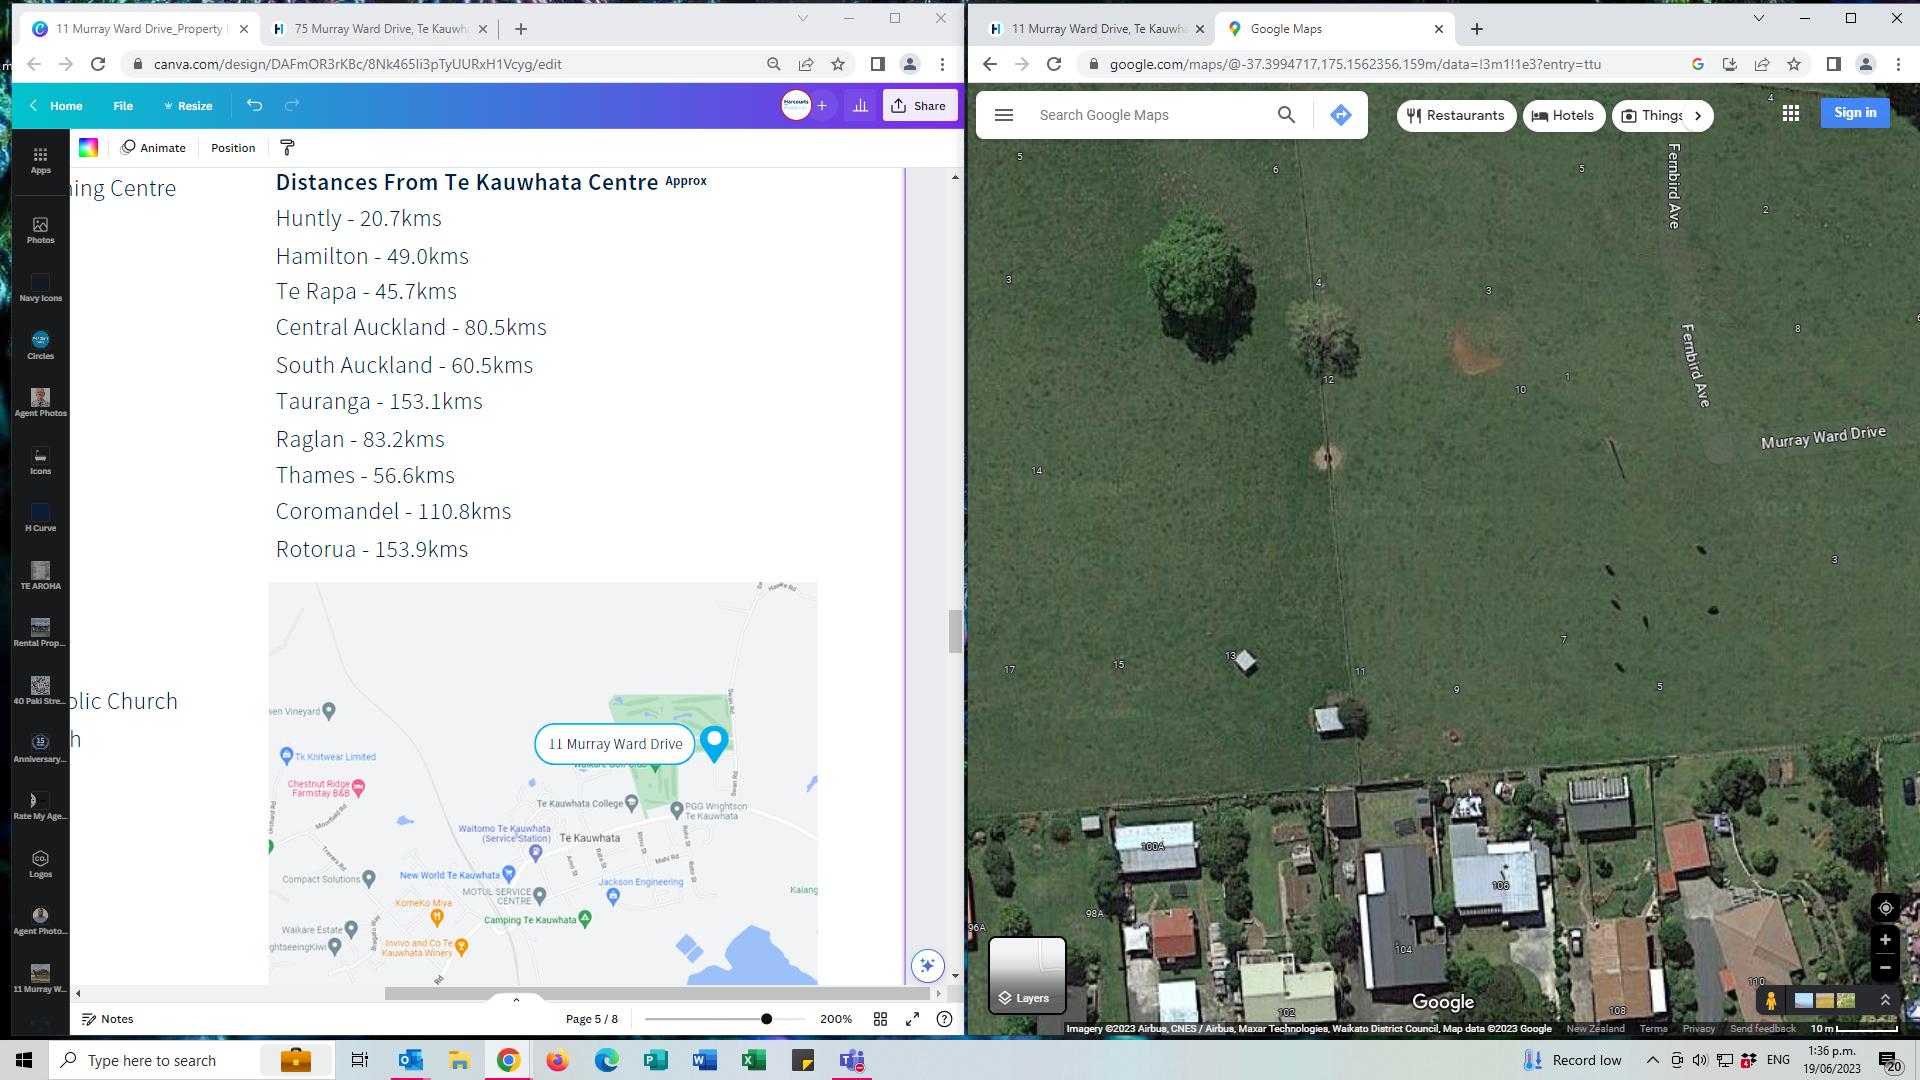Click the Canva undo arrow

[254, 105]
